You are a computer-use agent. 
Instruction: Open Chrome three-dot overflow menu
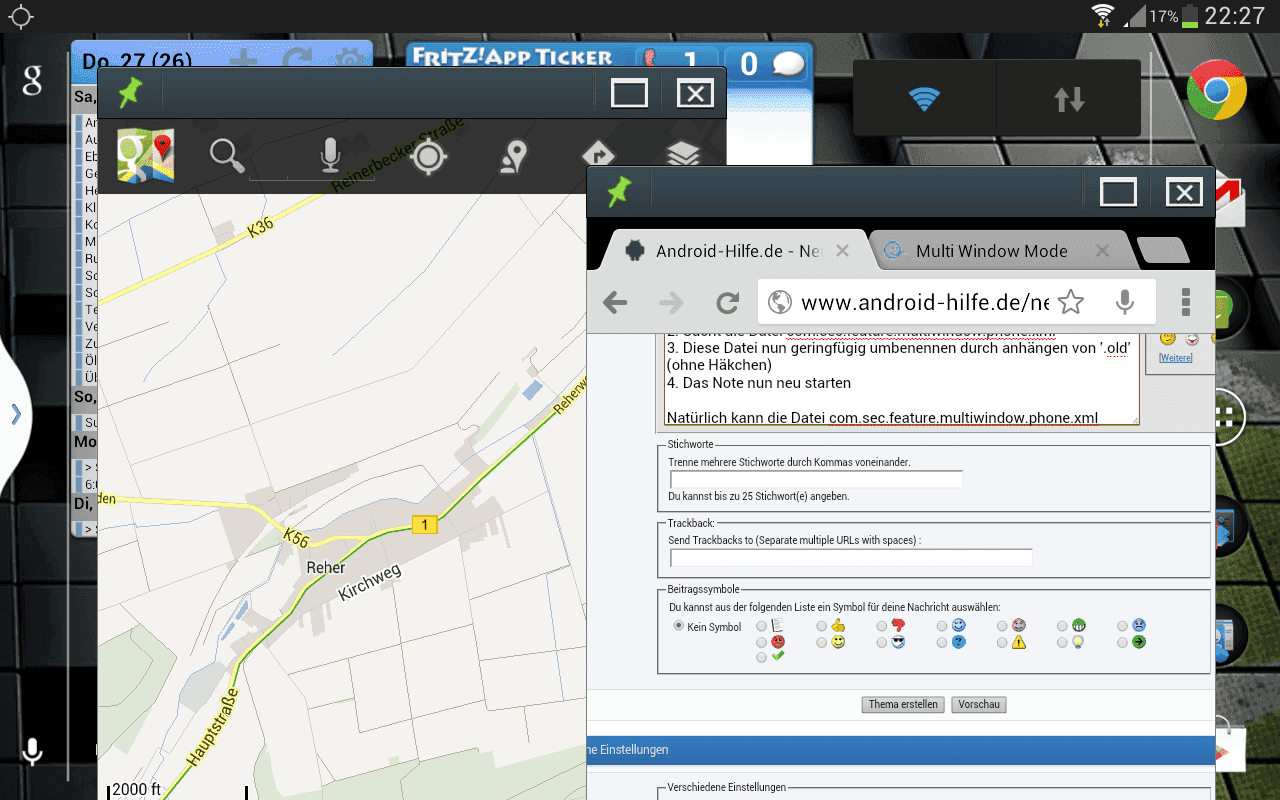click(x=1186, y=302)
